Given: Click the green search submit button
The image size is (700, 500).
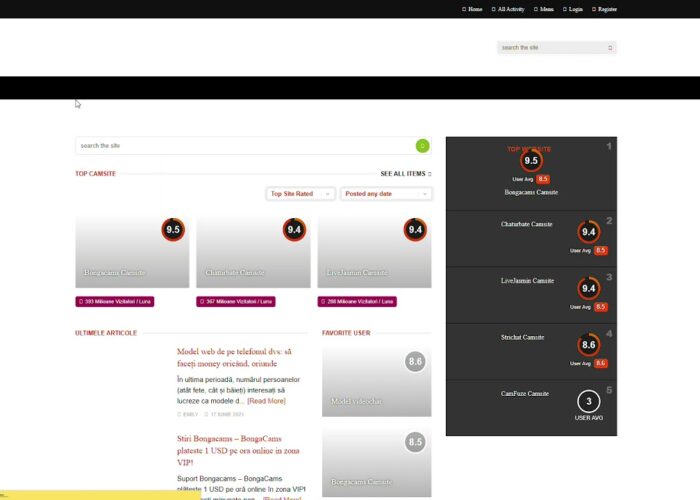Looking at the screenshot, I should tap(422, 146).
